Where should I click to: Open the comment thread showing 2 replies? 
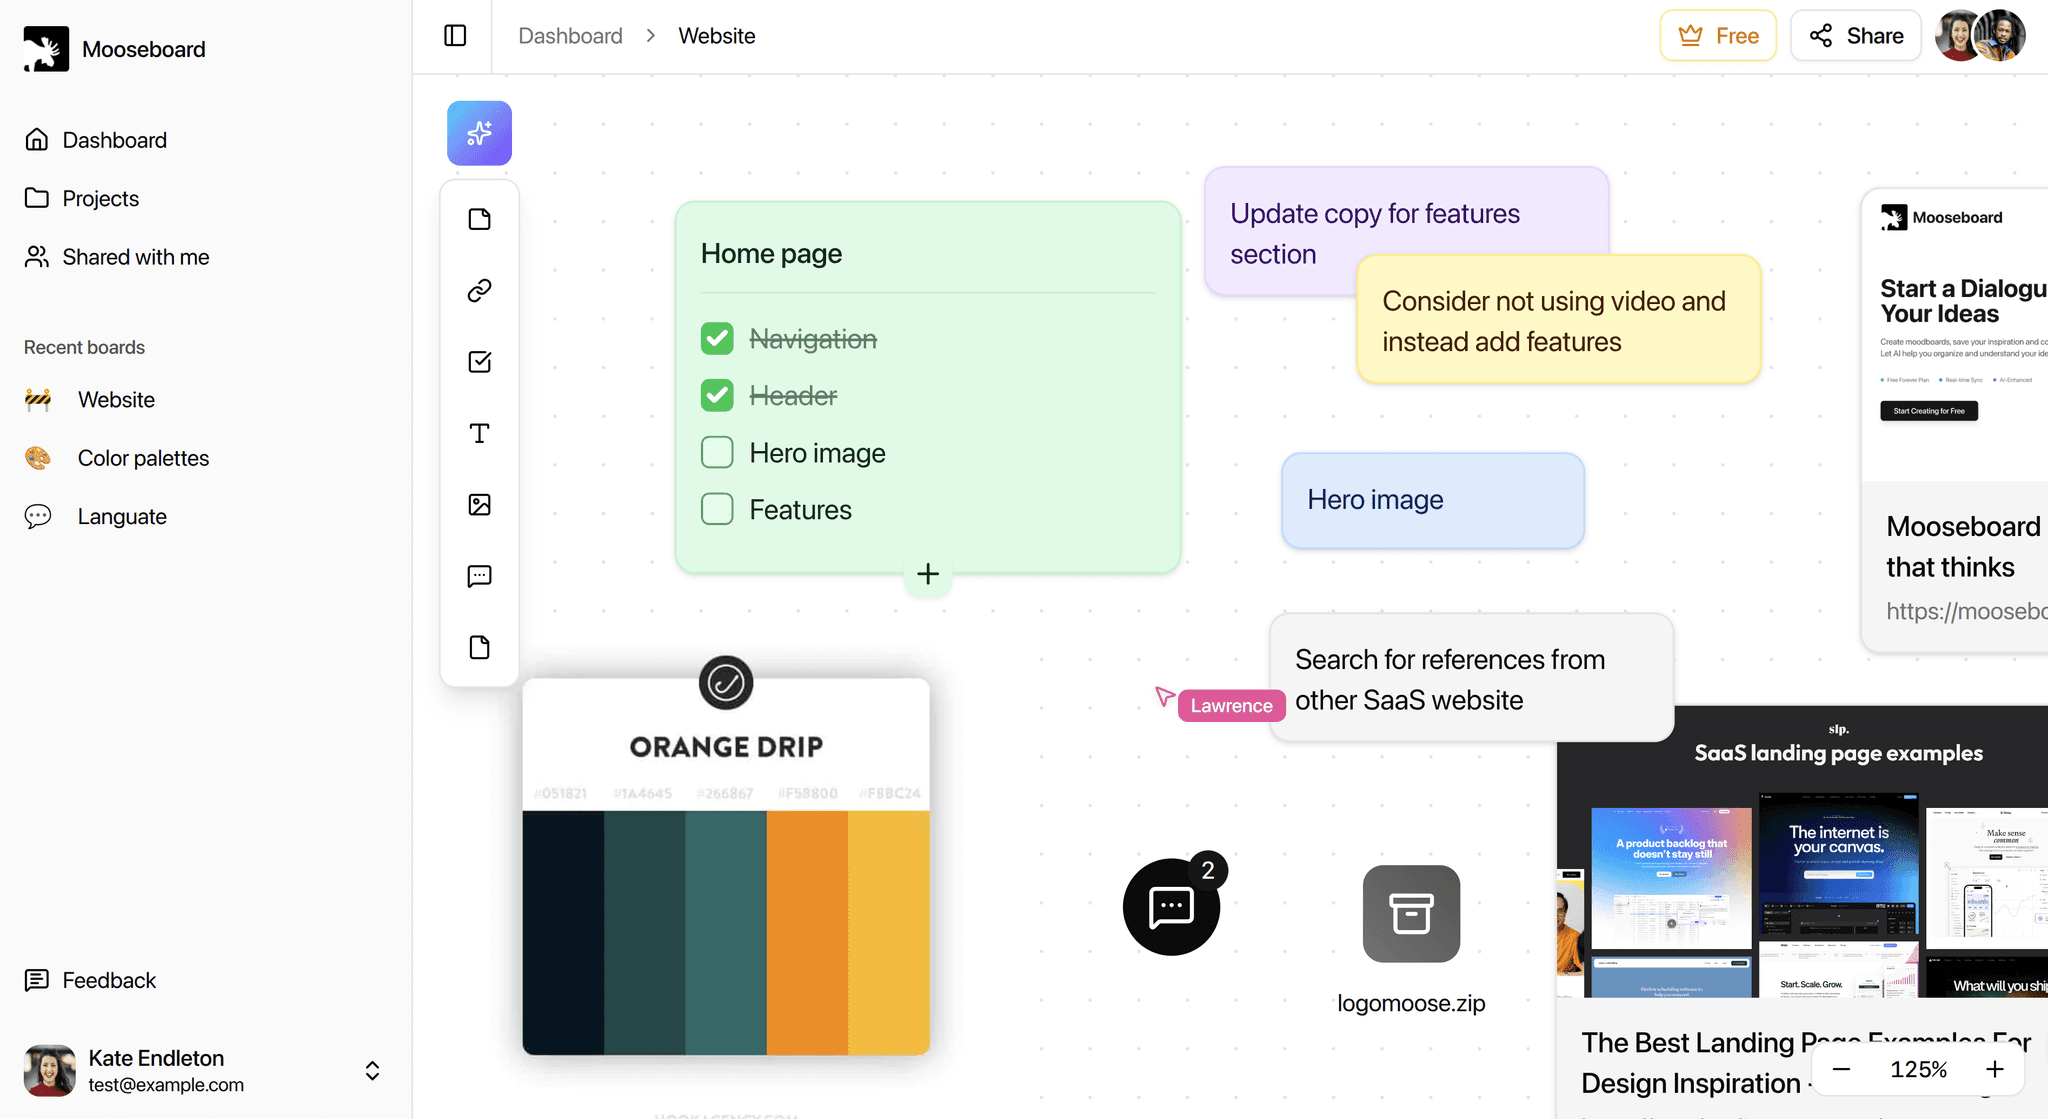1171,905
